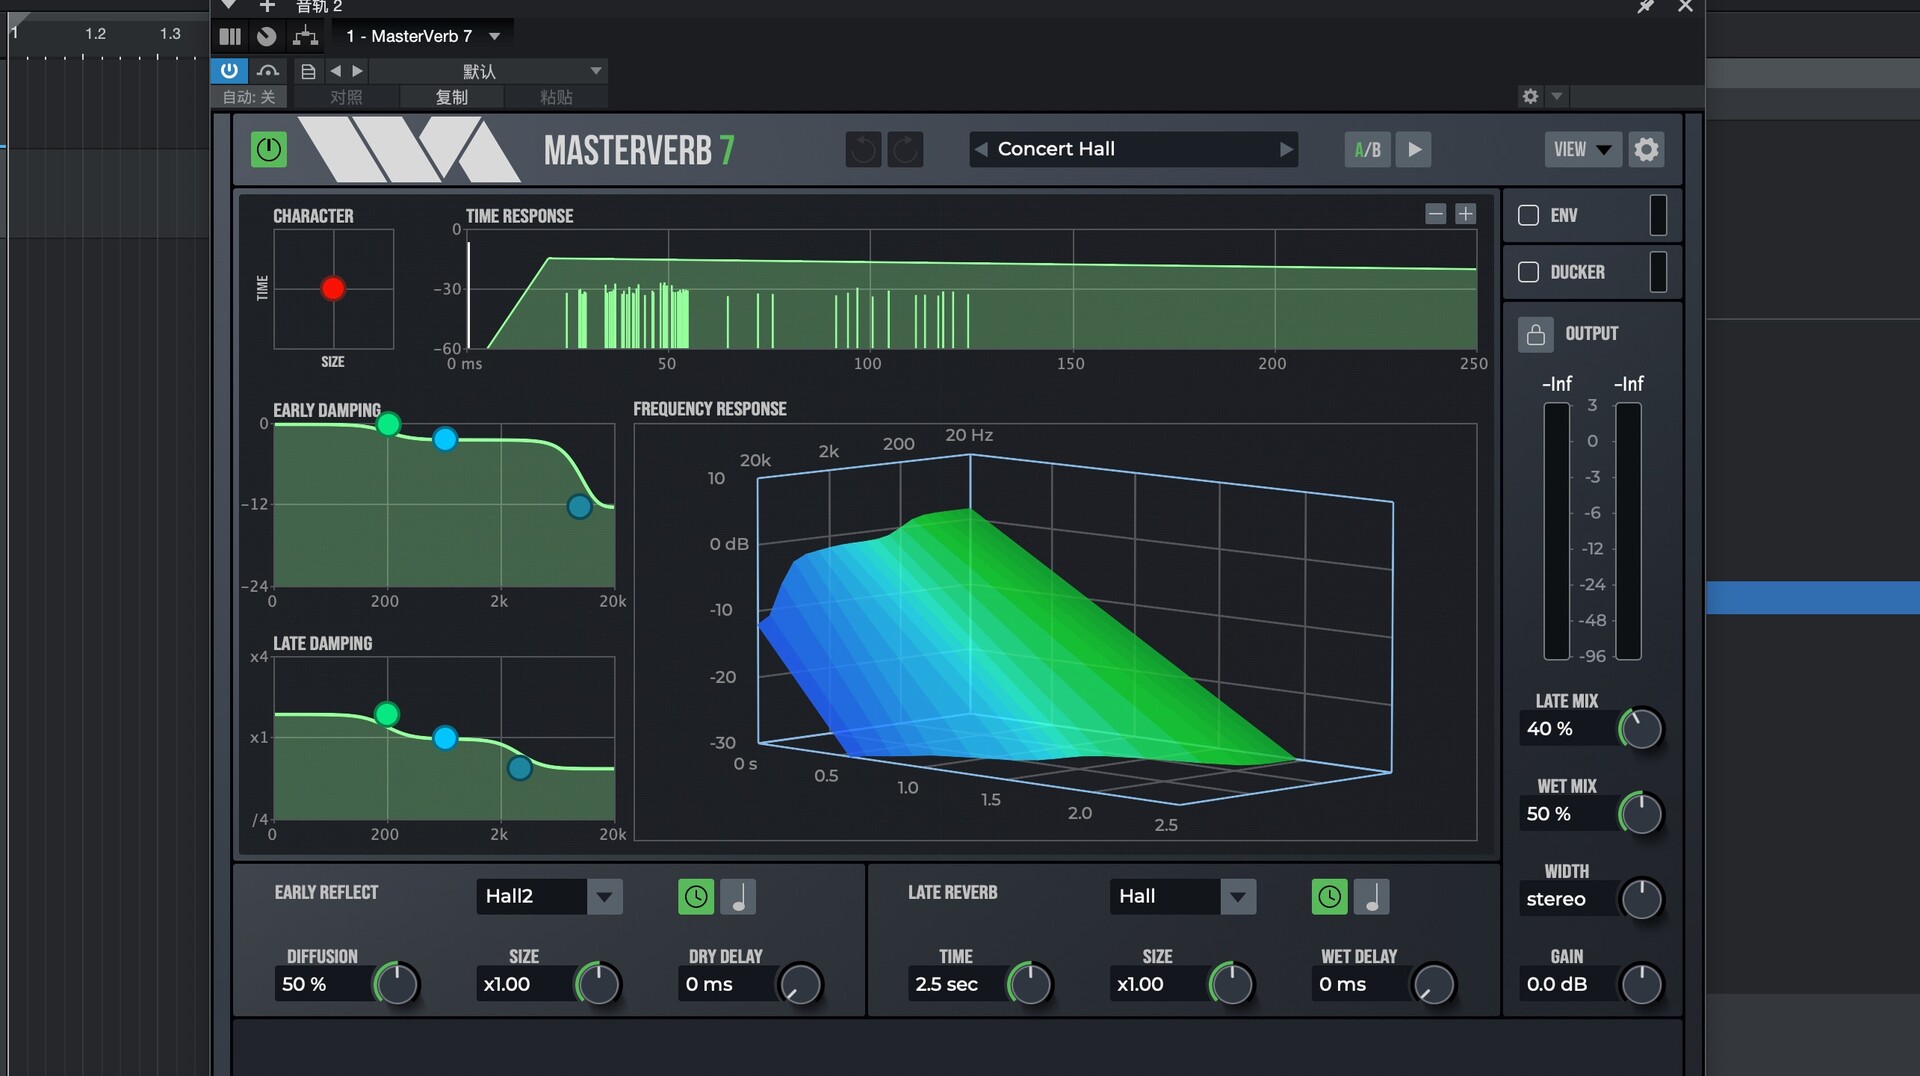1920x1076 pixels.
Task: Select previous host preset arrow
Action: pyautogui.click(x=336, y=71)
